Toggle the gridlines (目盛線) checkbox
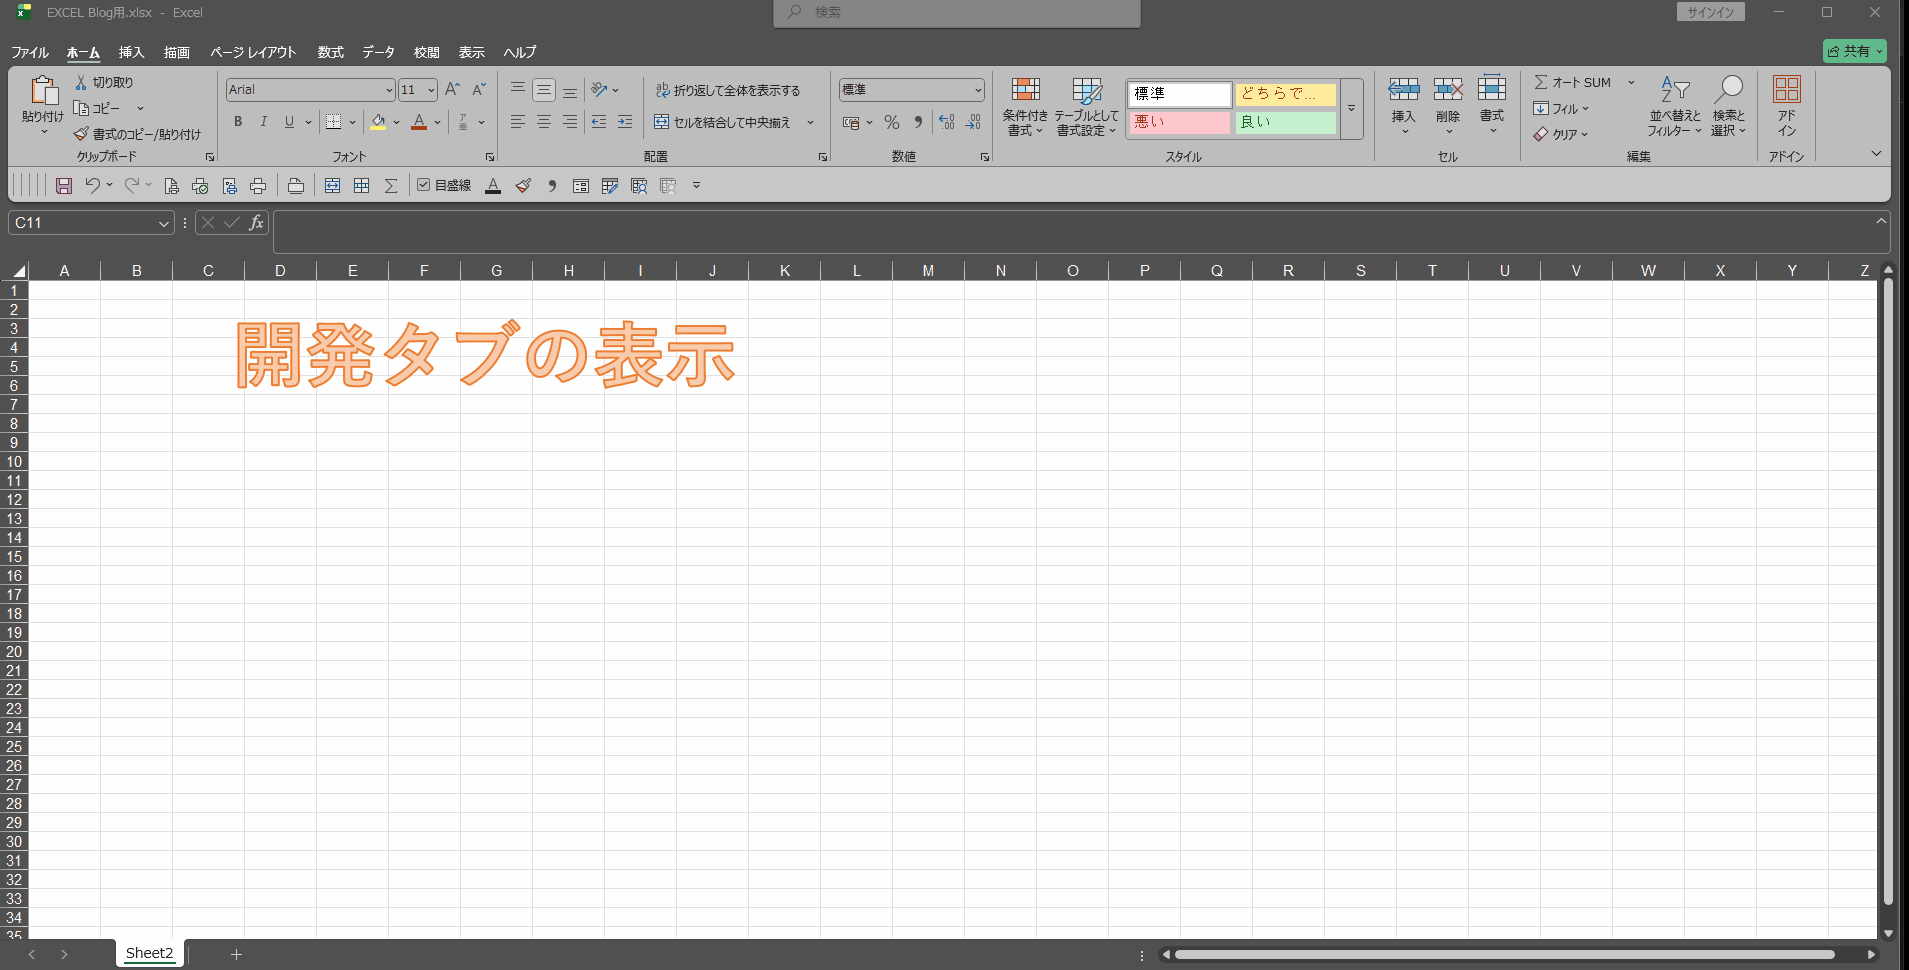Image resolution: width=1909 pixels, height=970 pixels. point(424,185)
